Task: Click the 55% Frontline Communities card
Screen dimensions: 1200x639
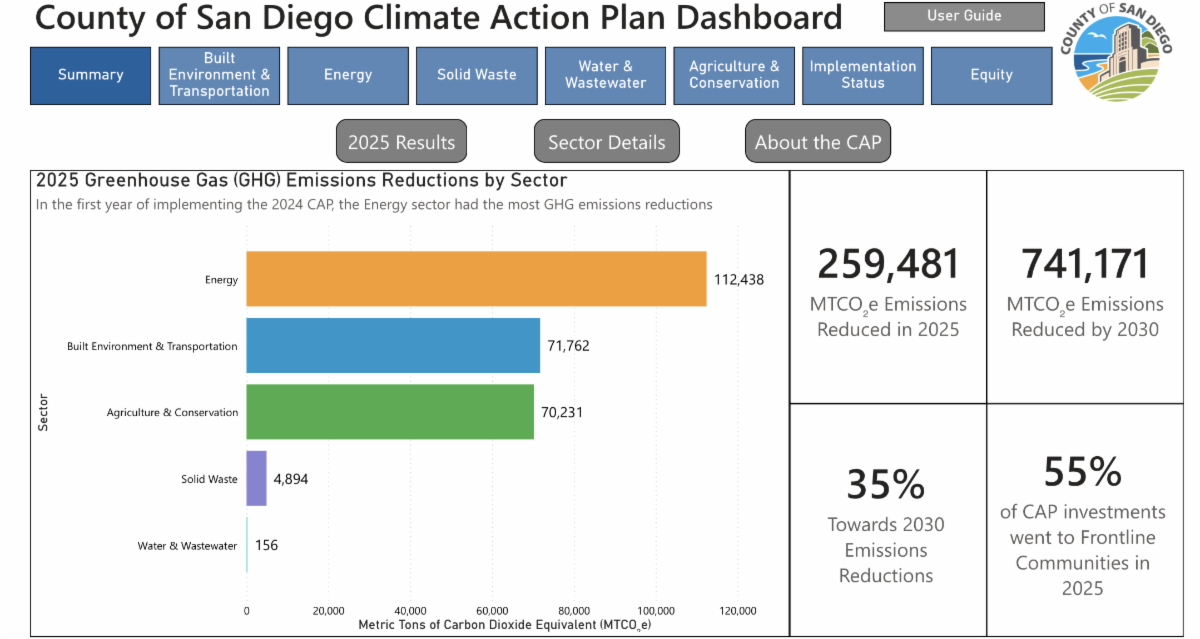Action: [1083, 520]
